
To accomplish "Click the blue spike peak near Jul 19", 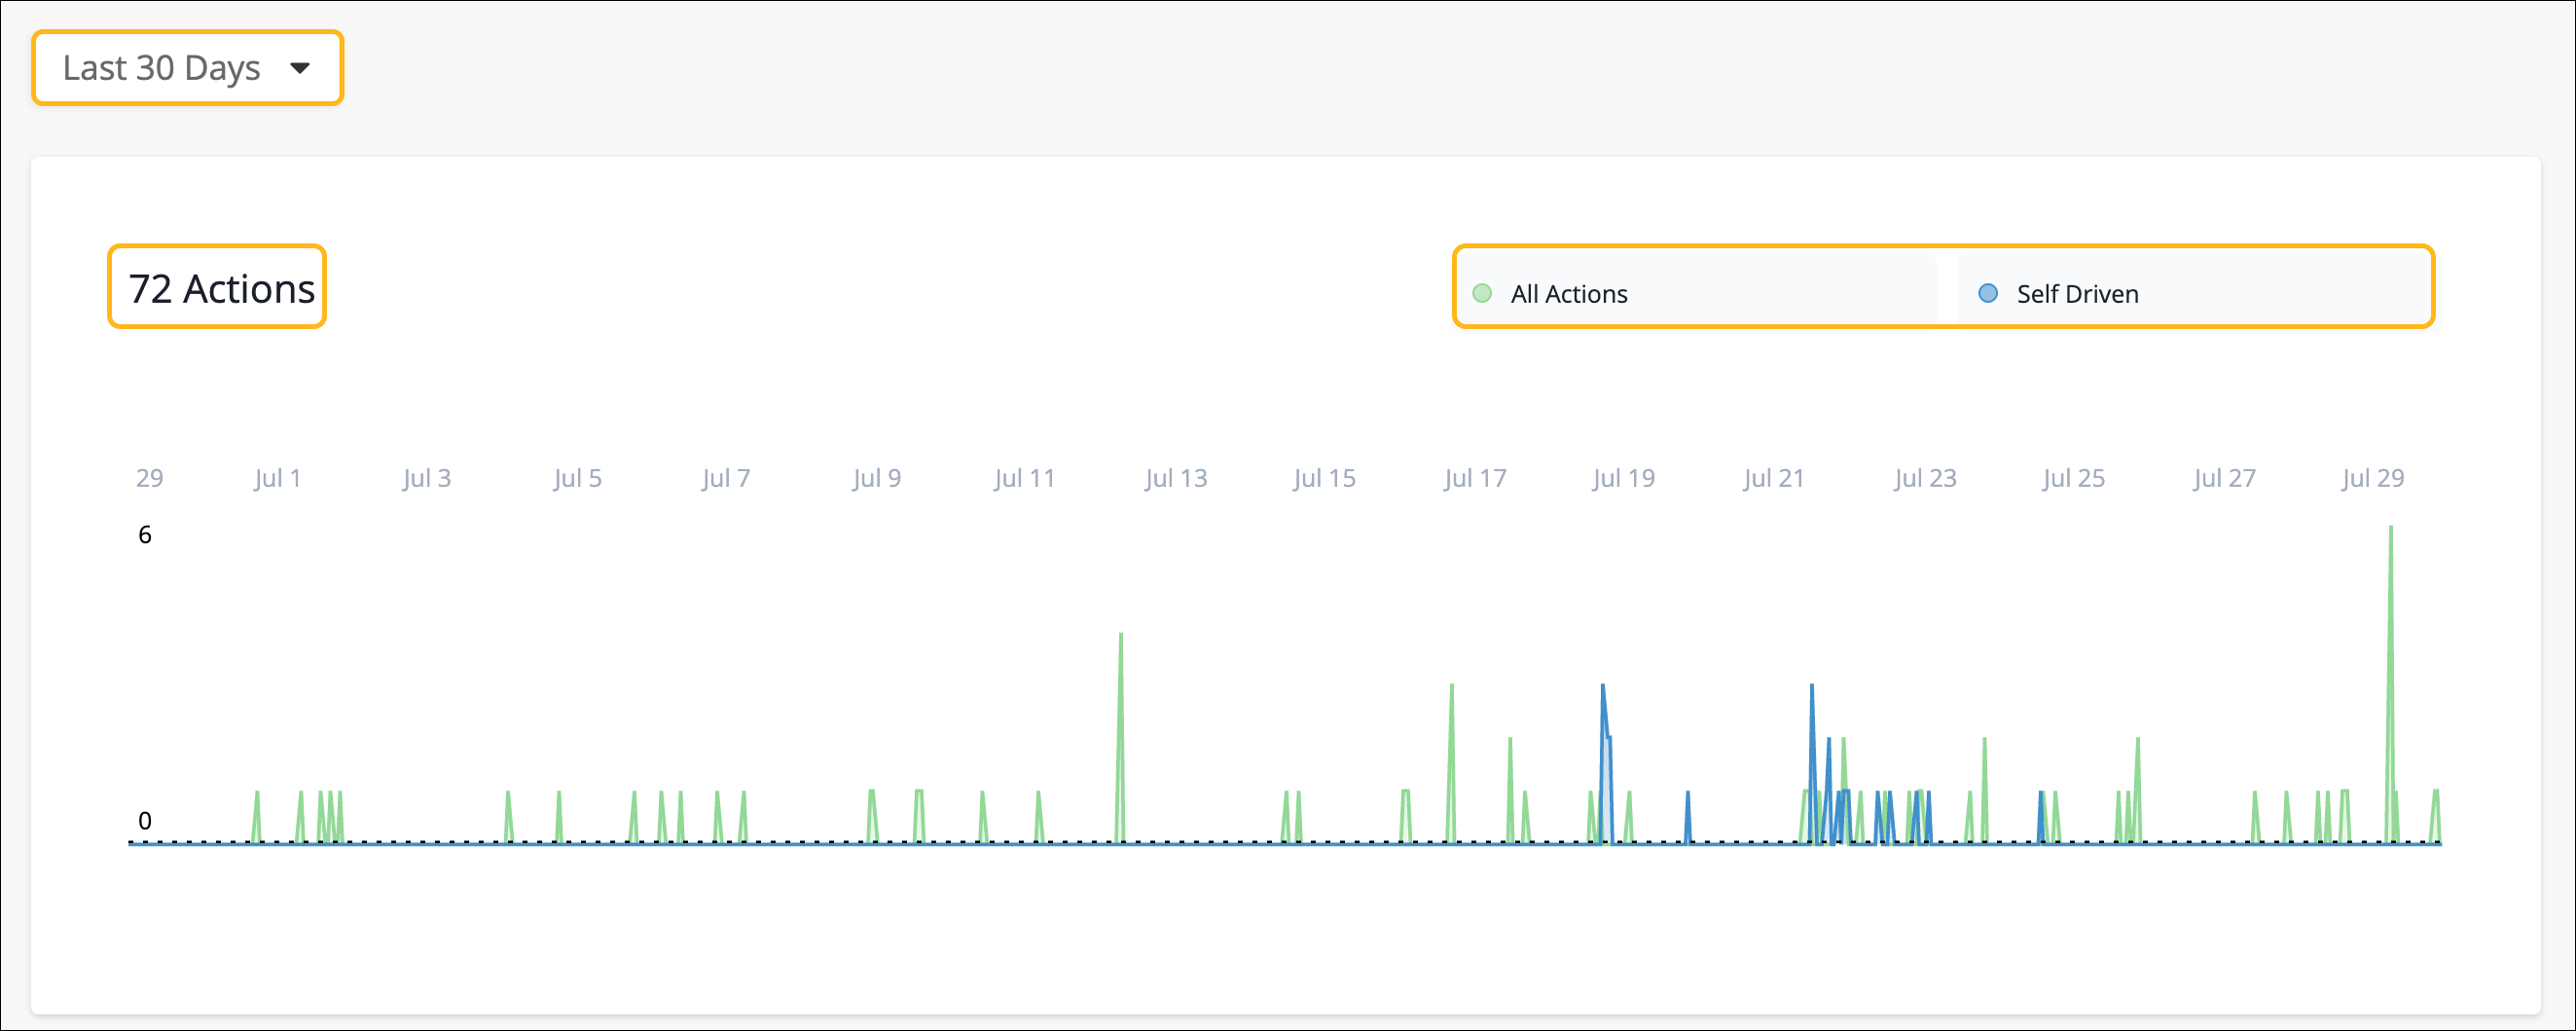I will 1602,688.
